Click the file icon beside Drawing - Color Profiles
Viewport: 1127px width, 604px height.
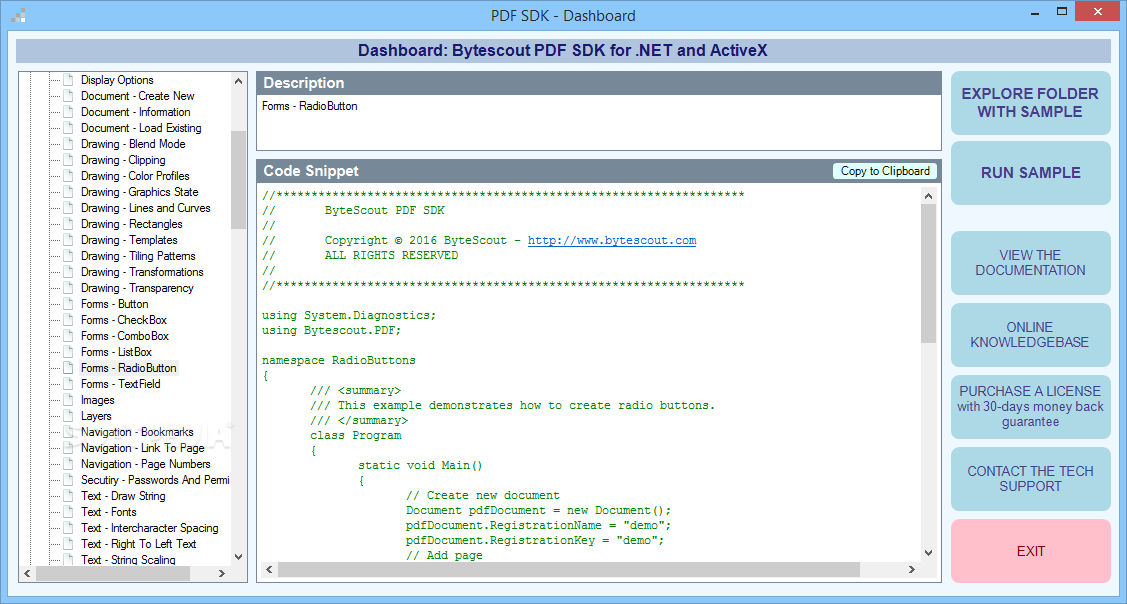tap(68, 176)
